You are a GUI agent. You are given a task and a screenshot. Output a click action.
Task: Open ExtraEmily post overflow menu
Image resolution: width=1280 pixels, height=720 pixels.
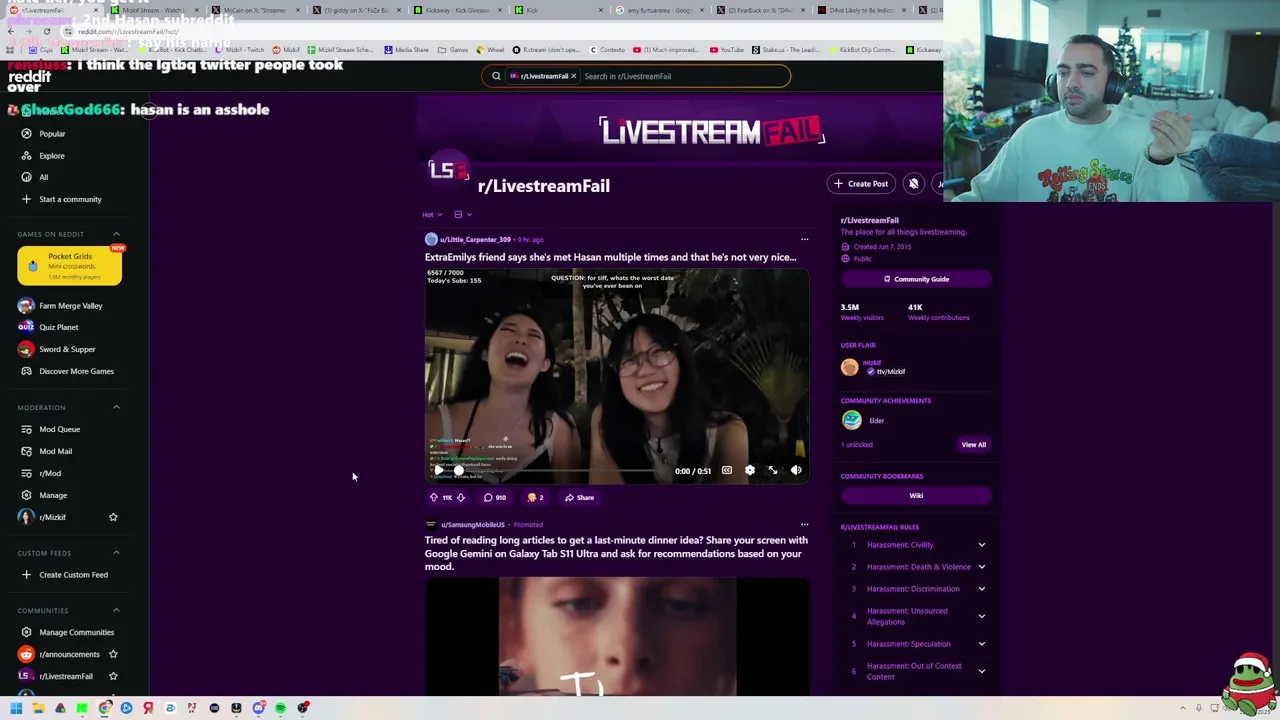click(804, 239)
